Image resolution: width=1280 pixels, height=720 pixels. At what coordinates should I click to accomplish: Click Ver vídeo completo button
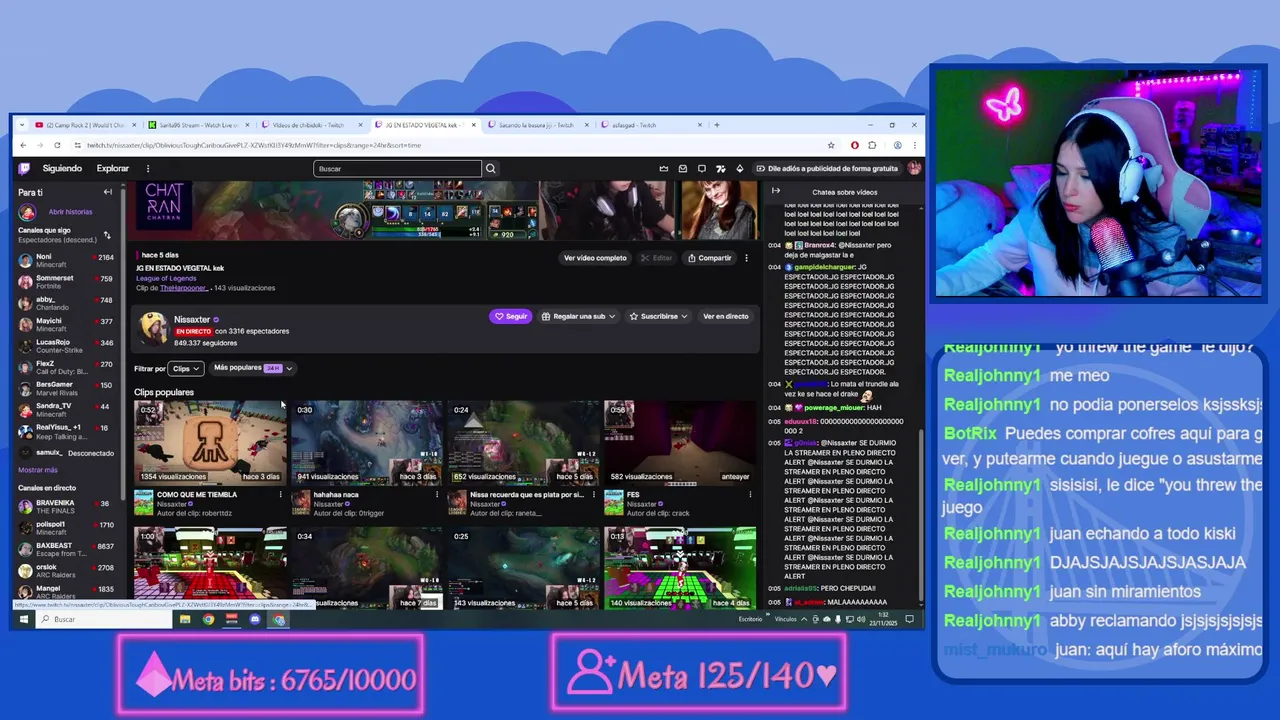[595, 258]
